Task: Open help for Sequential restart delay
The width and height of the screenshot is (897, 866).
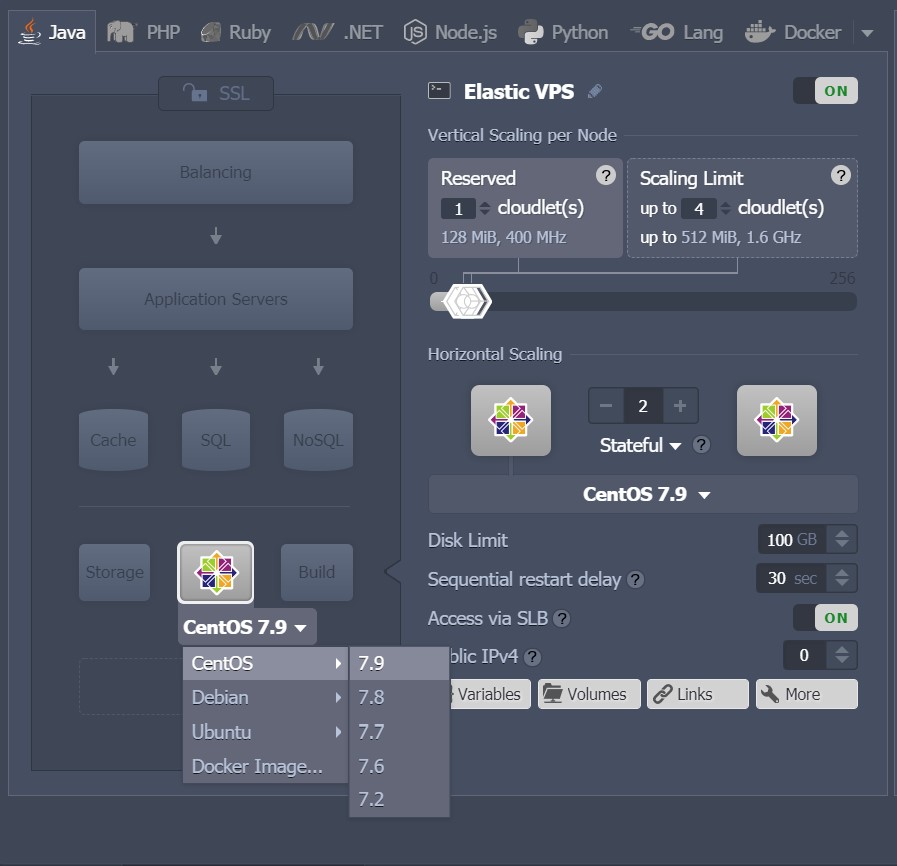Action: (635, 579)
